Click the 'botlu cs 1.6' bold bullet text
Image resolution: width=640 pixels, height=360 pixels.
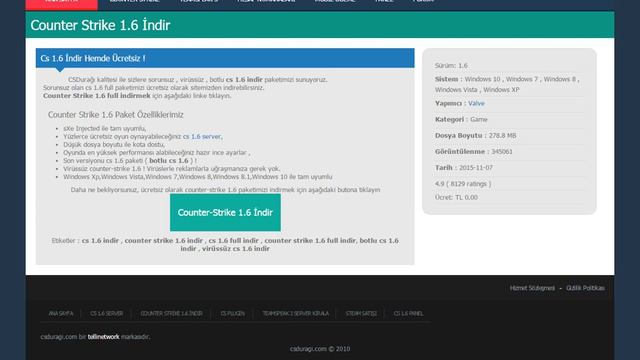click(x=169, y=161)
